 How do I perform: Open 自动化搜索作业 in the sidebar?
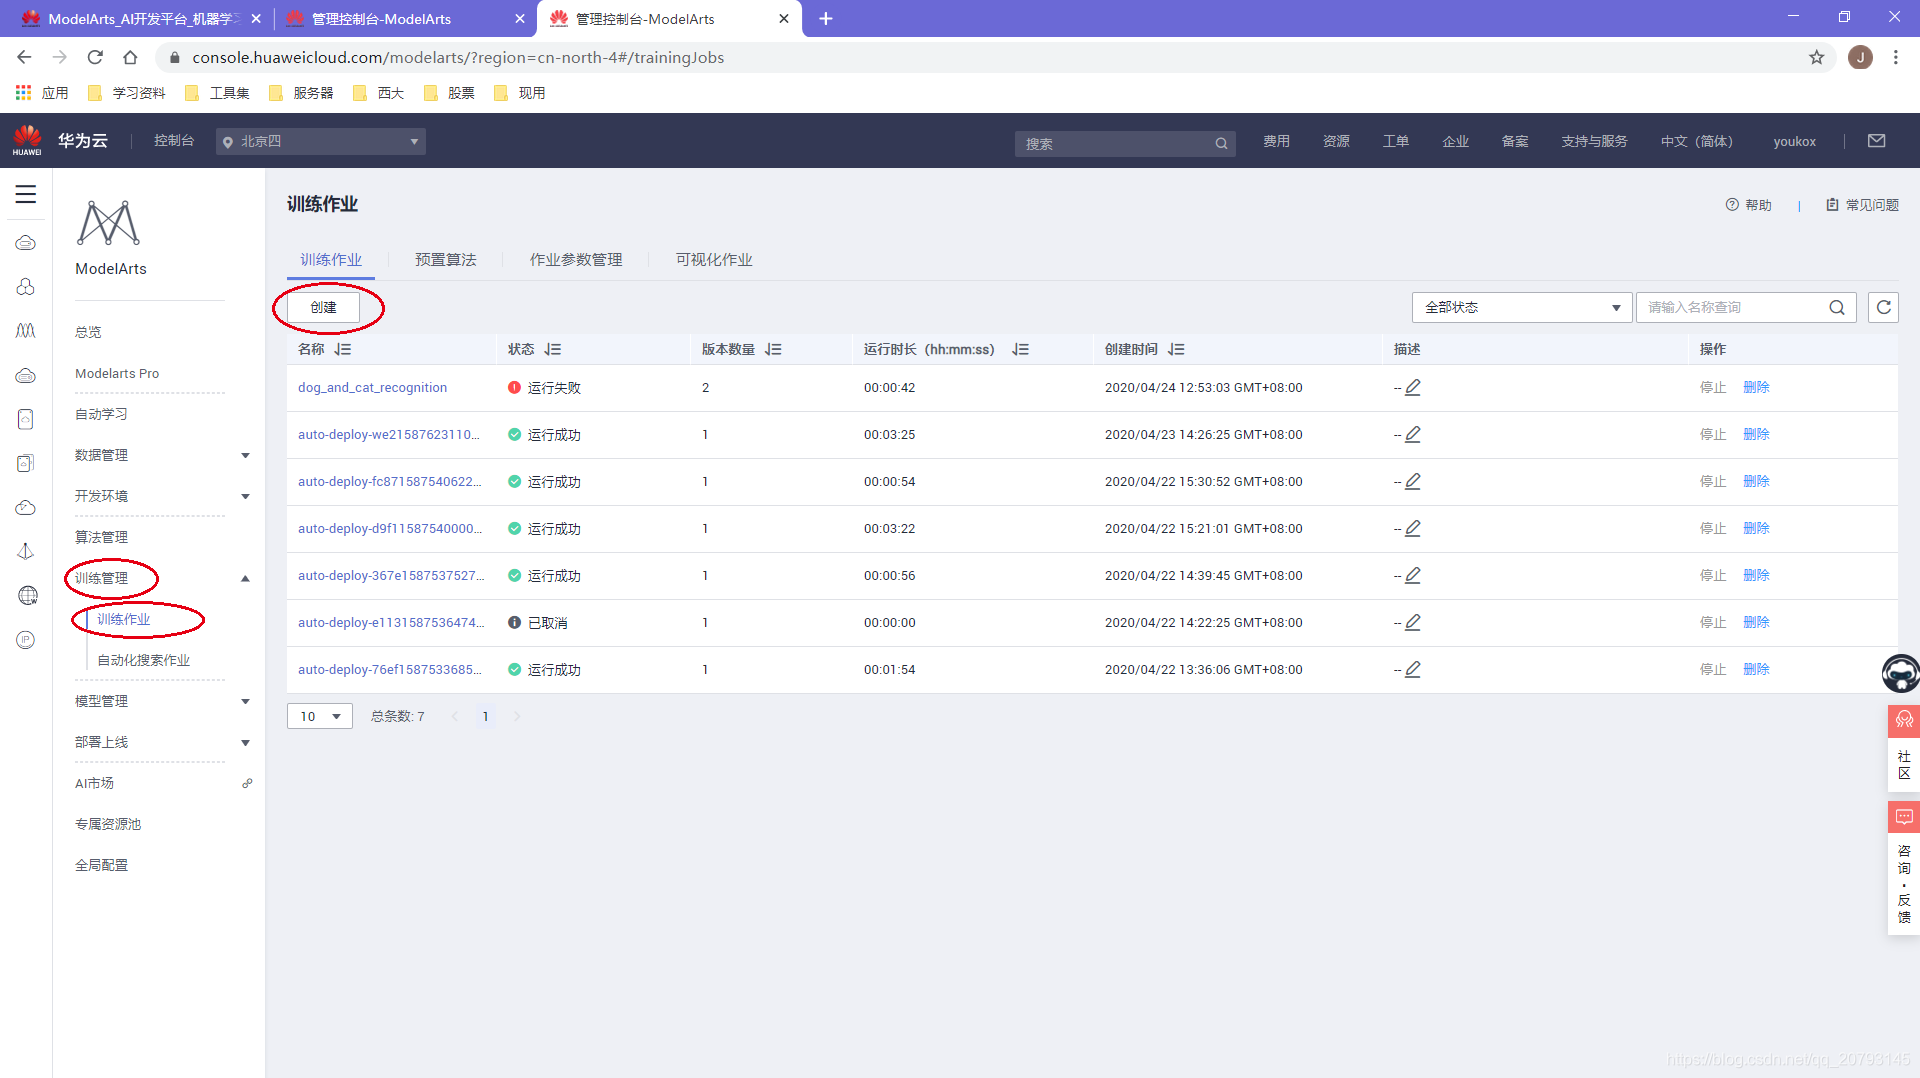[143, 660]
